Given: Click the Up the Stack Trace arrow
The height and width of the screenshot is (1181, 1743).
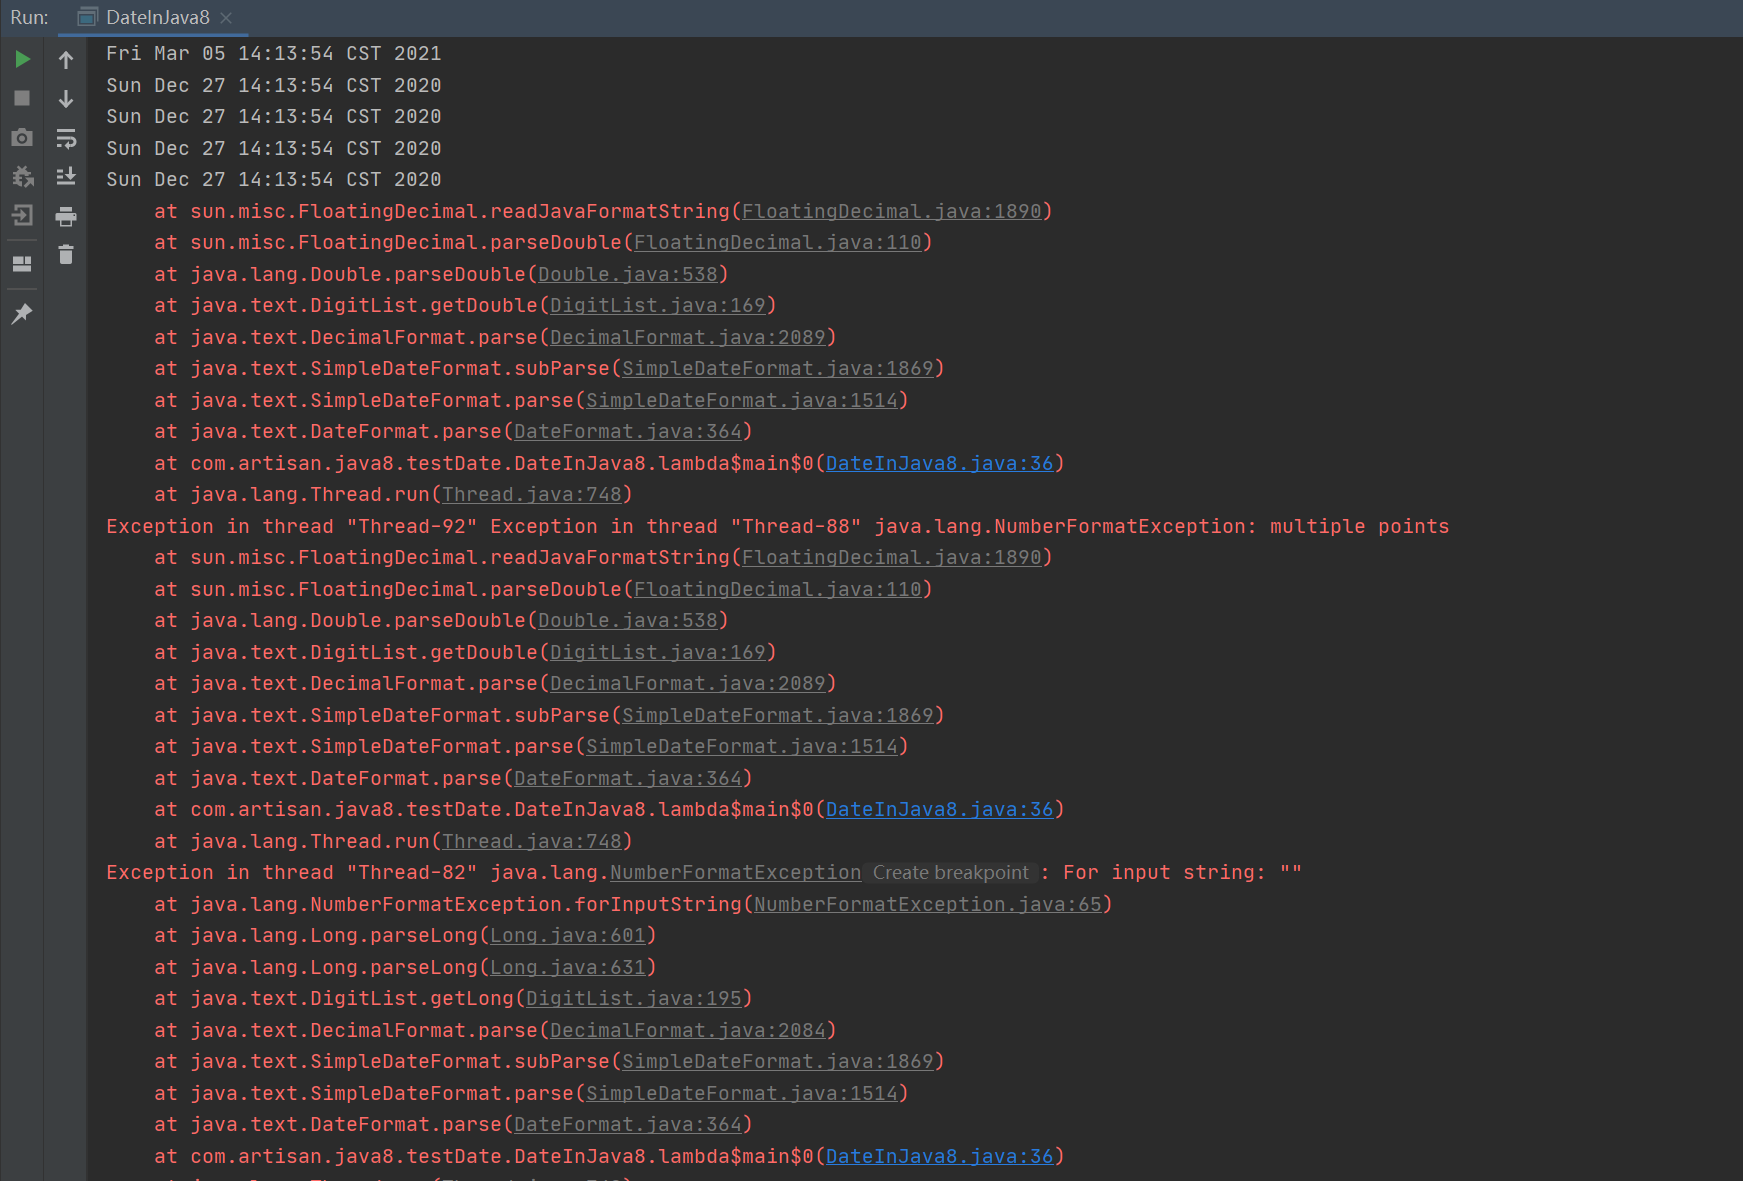Looking at the screenshot, I should (66, 59).
